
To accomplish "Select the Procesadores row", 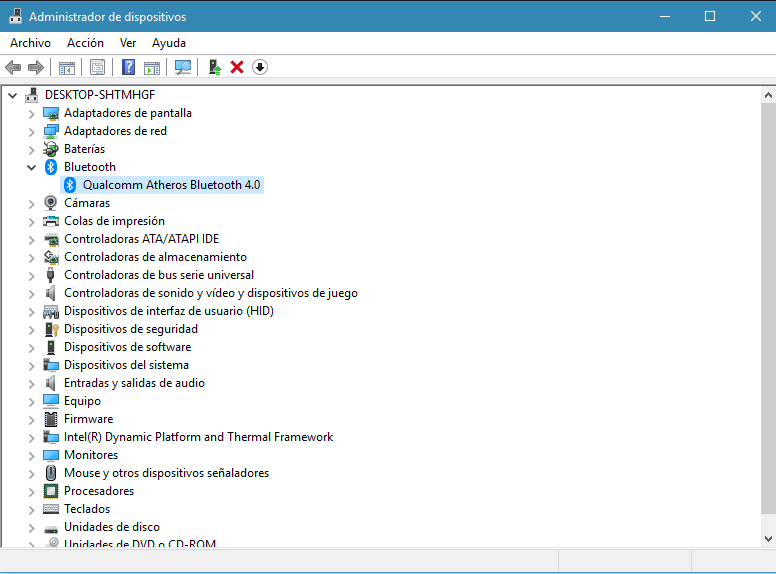I will pos(99,491).
